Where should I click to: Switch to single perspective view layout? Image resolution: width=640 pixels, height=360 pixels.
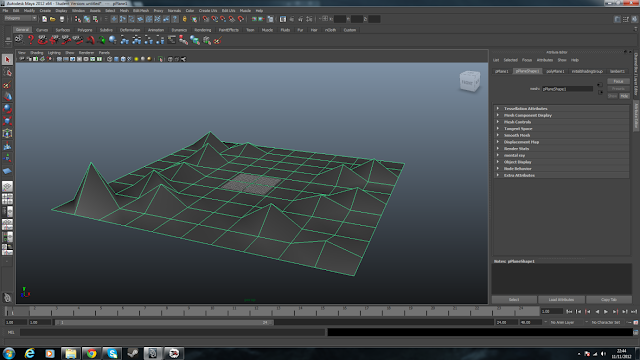coord(7,187)
